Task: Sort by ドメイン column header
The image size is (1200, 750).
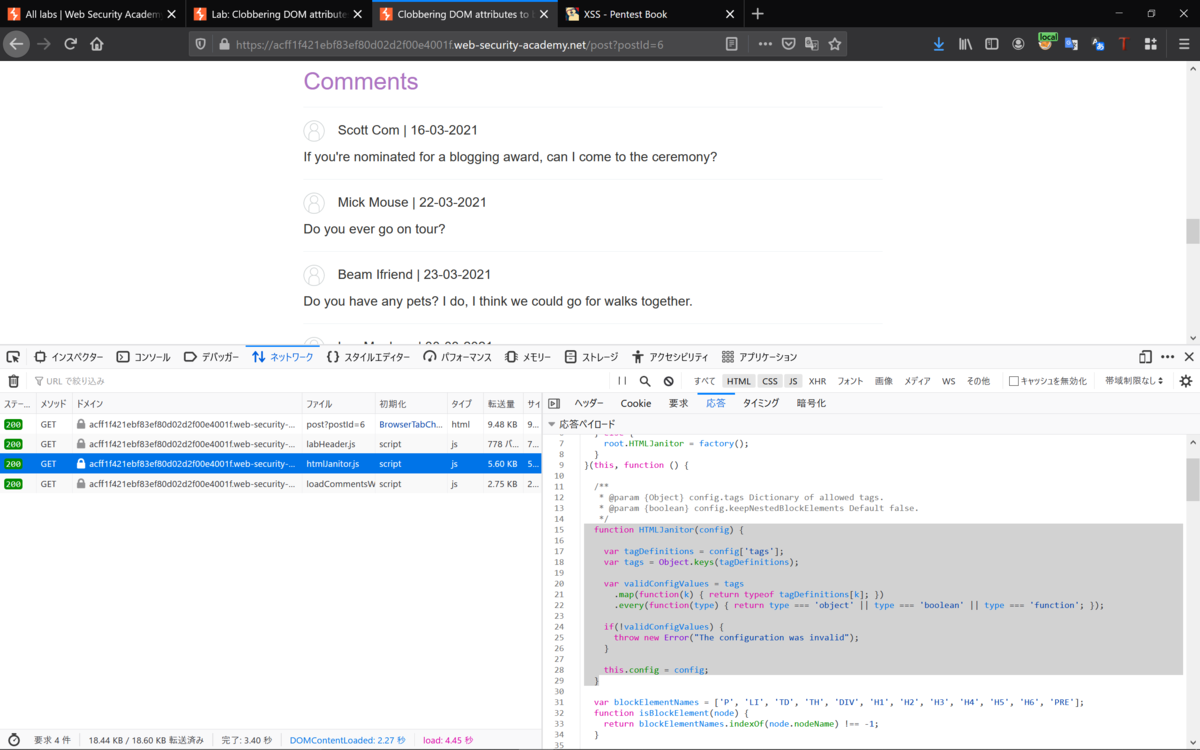Action: pos(187,404)
